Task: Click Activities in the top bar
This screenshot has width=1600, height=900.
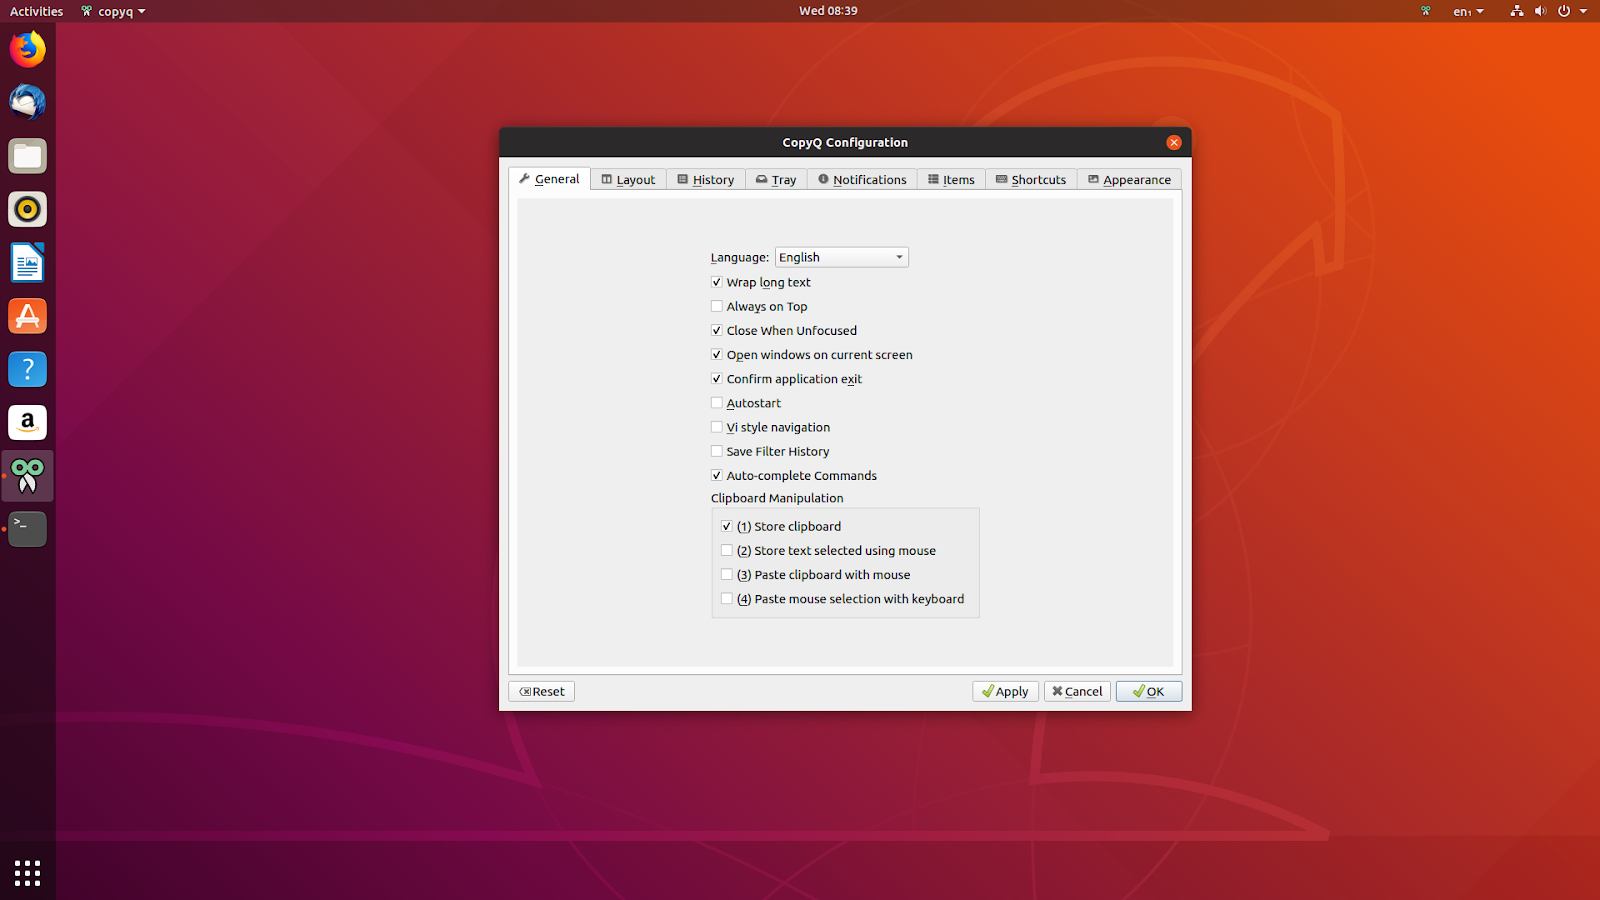Action: pos(36,11)
